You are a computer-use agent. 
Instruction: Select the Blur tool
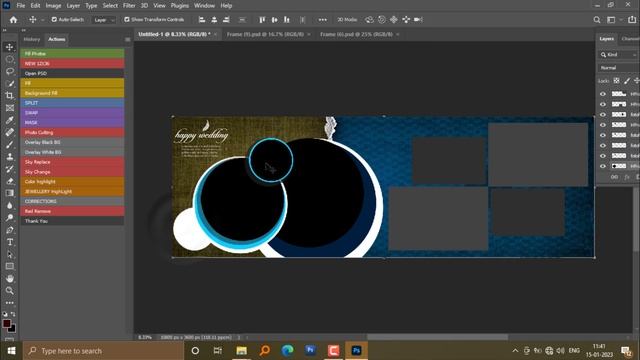click(9, 205)
